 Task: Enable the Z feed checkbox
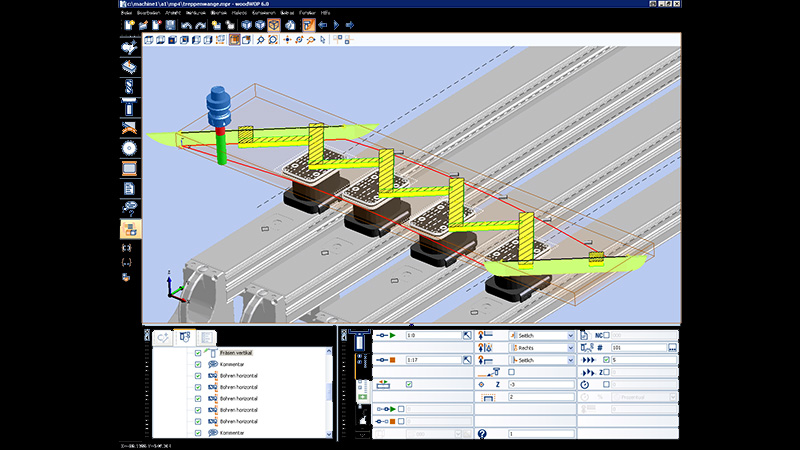[x=606, y=372]
